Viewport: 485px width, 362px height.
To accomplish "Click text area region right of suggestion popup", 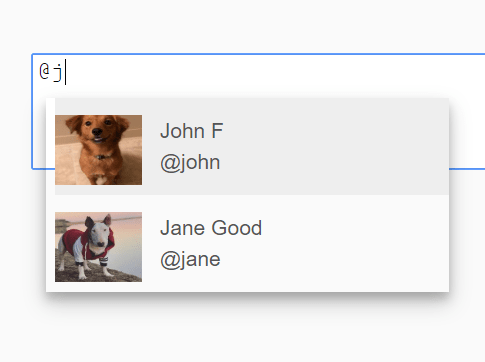I will pos(467,133).
